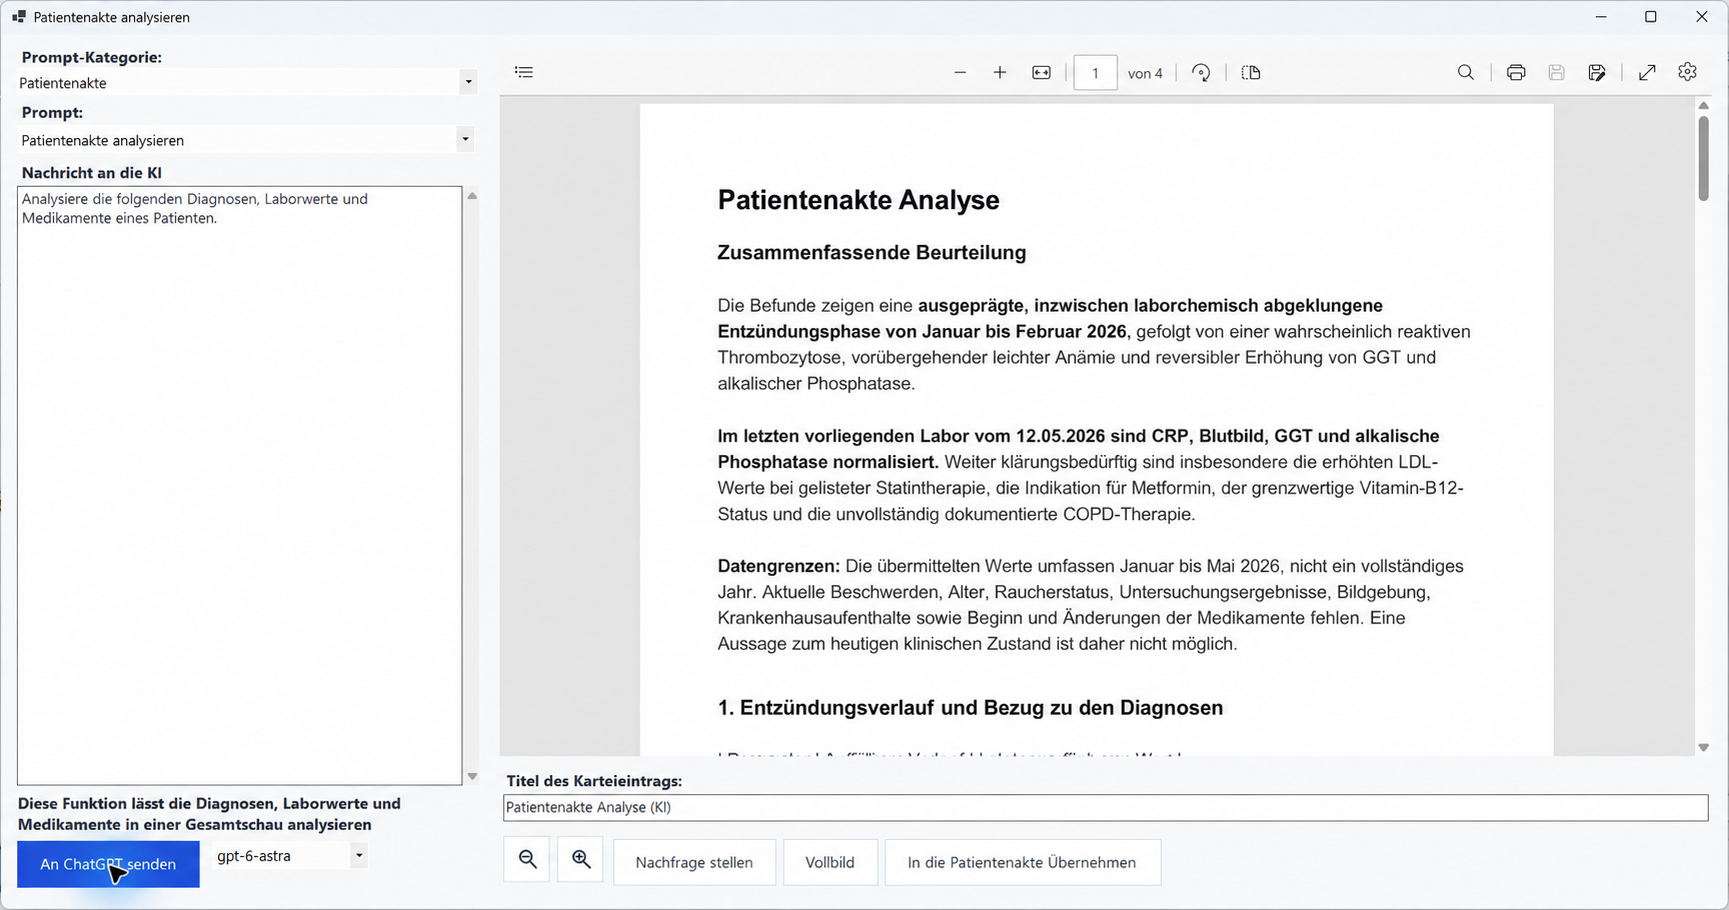Maximize the Patientenakte analysieren window
Screen dimensions: 1729x910
coord(1651,17)
